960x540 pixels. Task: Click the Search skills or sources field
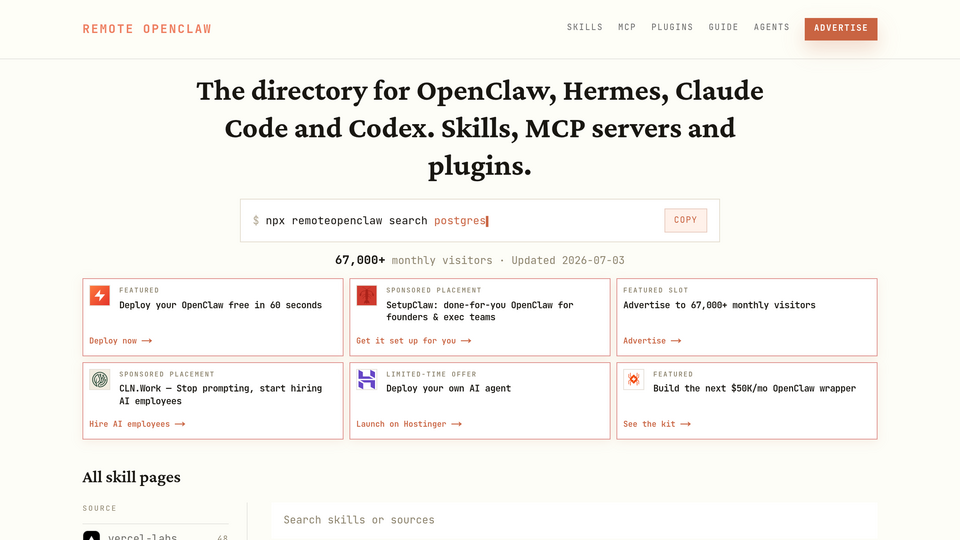574,520
